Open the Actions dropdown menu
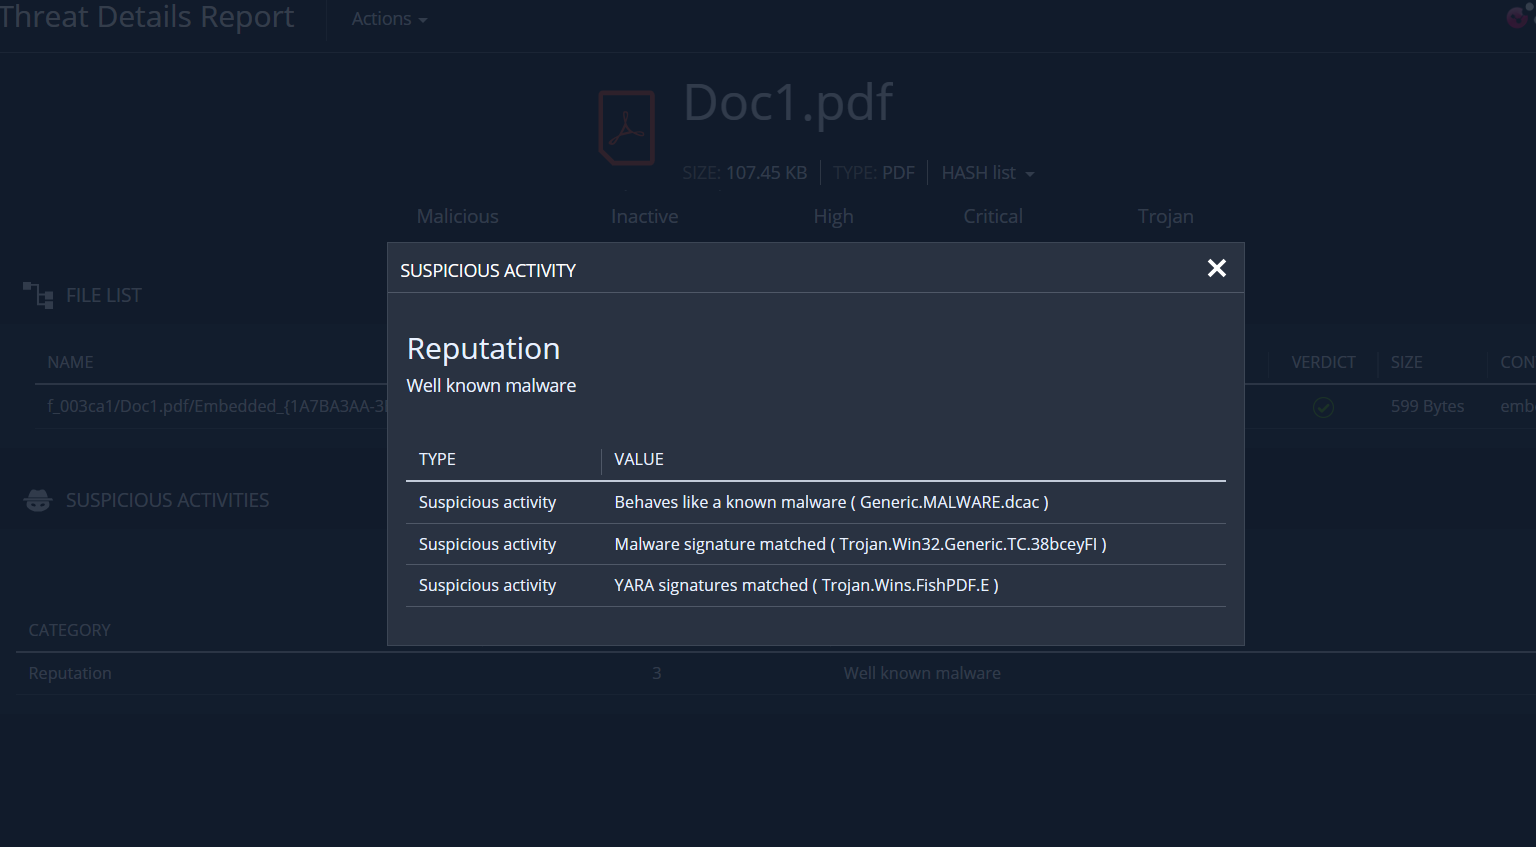This screenshot has height=847, width=1536. pos(389,19)
